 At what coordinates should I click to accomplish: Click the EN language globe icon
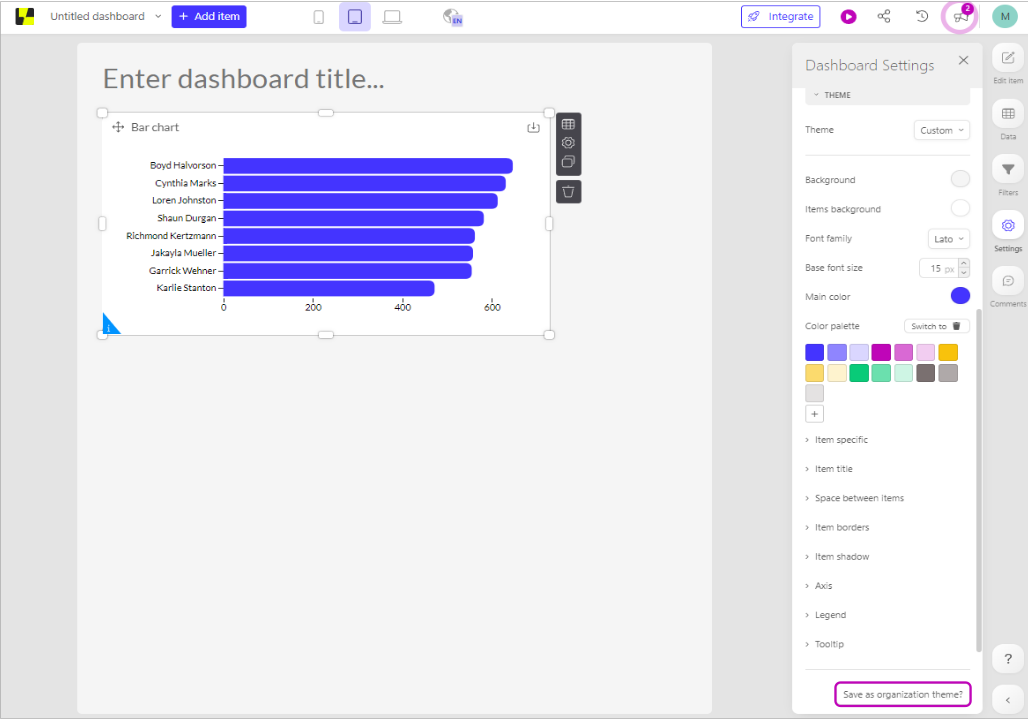click(x=452, y=16)
